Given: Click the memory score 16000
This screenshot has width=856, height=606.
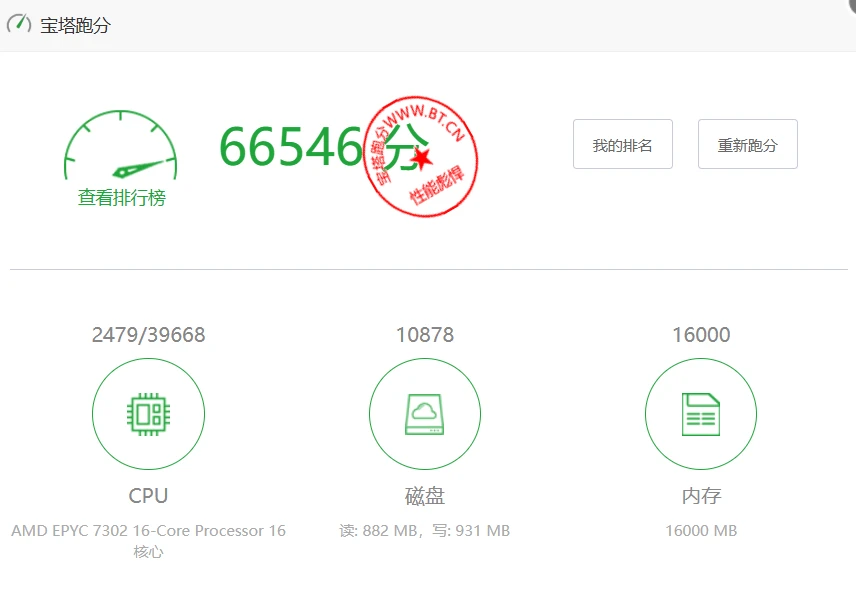Looking at the screenshot, I should 701,335.
